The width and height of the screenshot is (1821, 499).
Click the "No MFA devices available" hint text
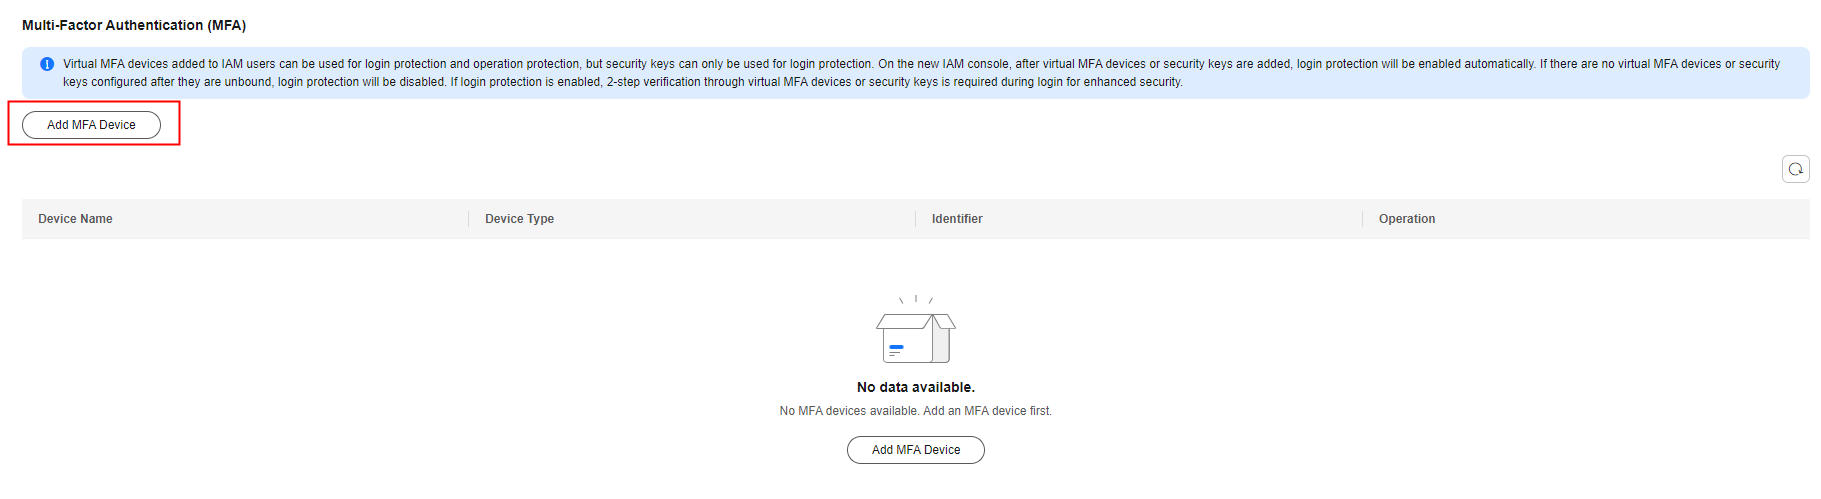pyautogui.click(x=849, y=411)
